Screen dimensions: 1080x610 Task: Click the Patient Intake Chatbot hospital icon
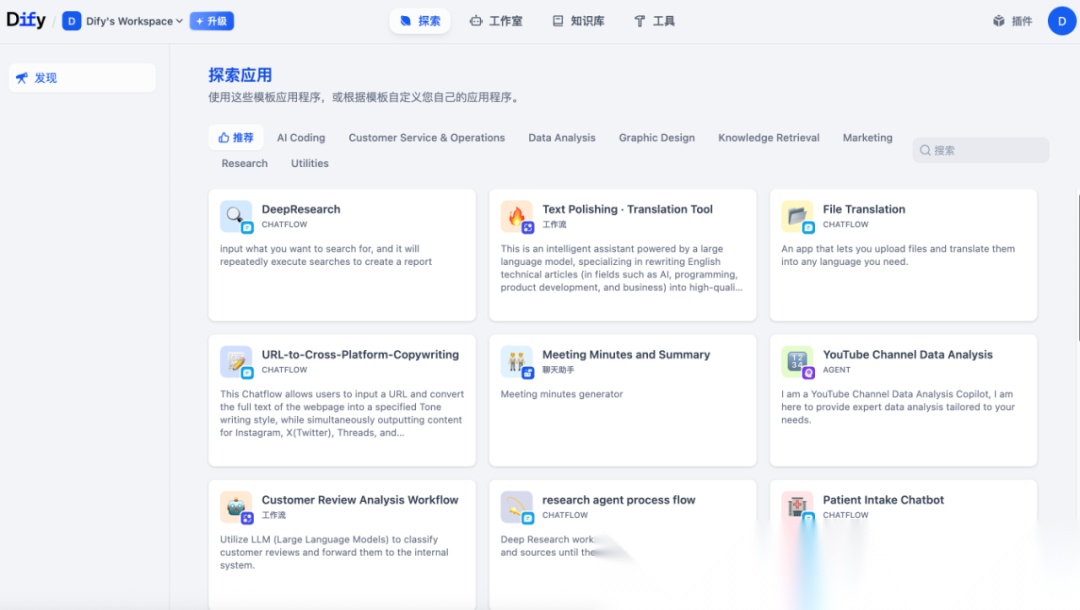(798, 507)
